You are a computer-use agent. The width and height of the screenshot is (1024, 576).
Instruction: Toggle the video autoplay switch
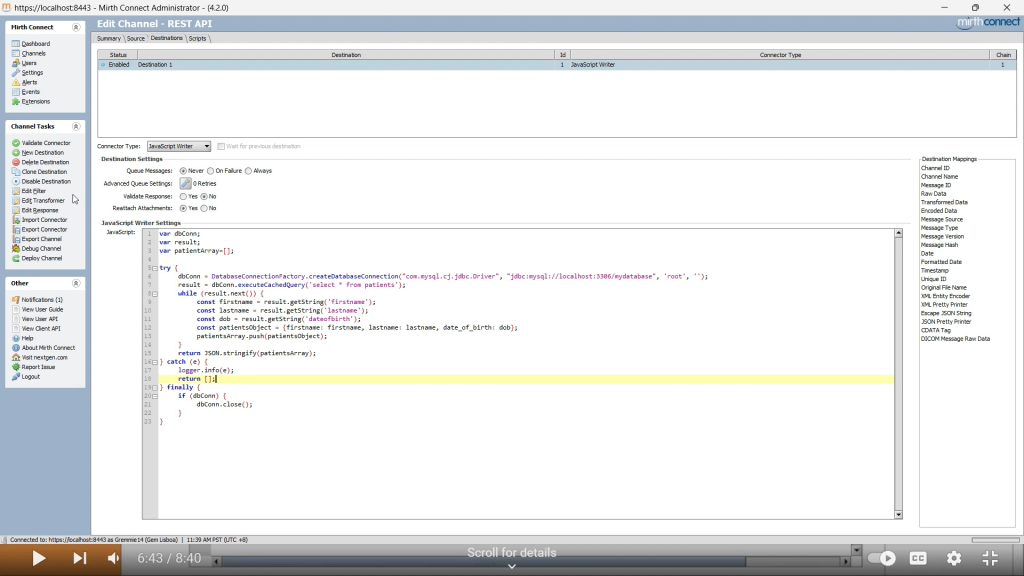point(882,558)
